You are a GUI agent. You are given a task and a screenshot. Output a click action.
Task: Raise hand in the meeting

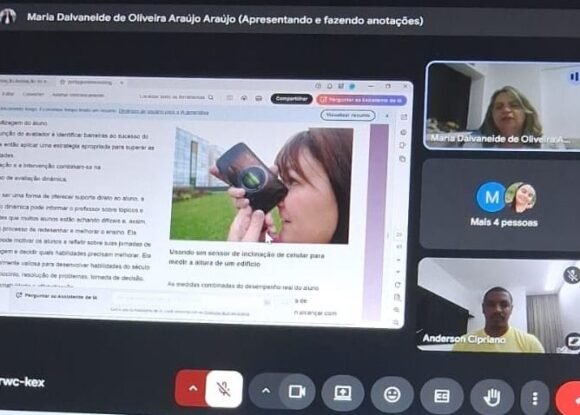point(492,398)
